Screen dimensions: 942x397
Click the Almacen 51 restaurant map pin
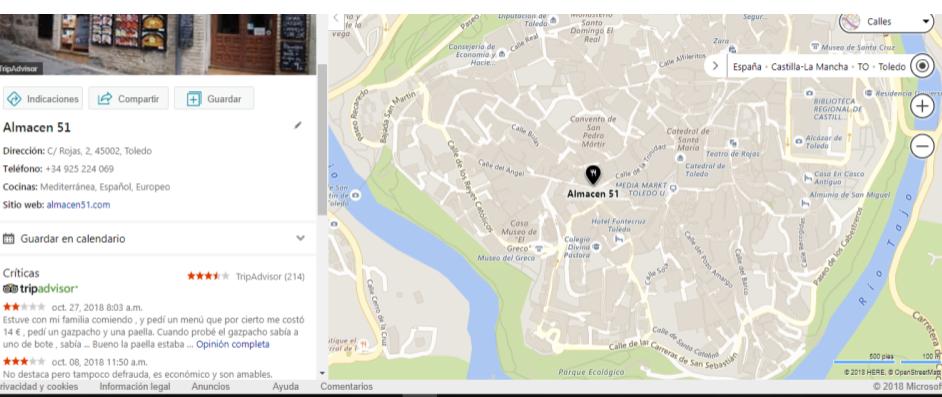coord(593,174)
